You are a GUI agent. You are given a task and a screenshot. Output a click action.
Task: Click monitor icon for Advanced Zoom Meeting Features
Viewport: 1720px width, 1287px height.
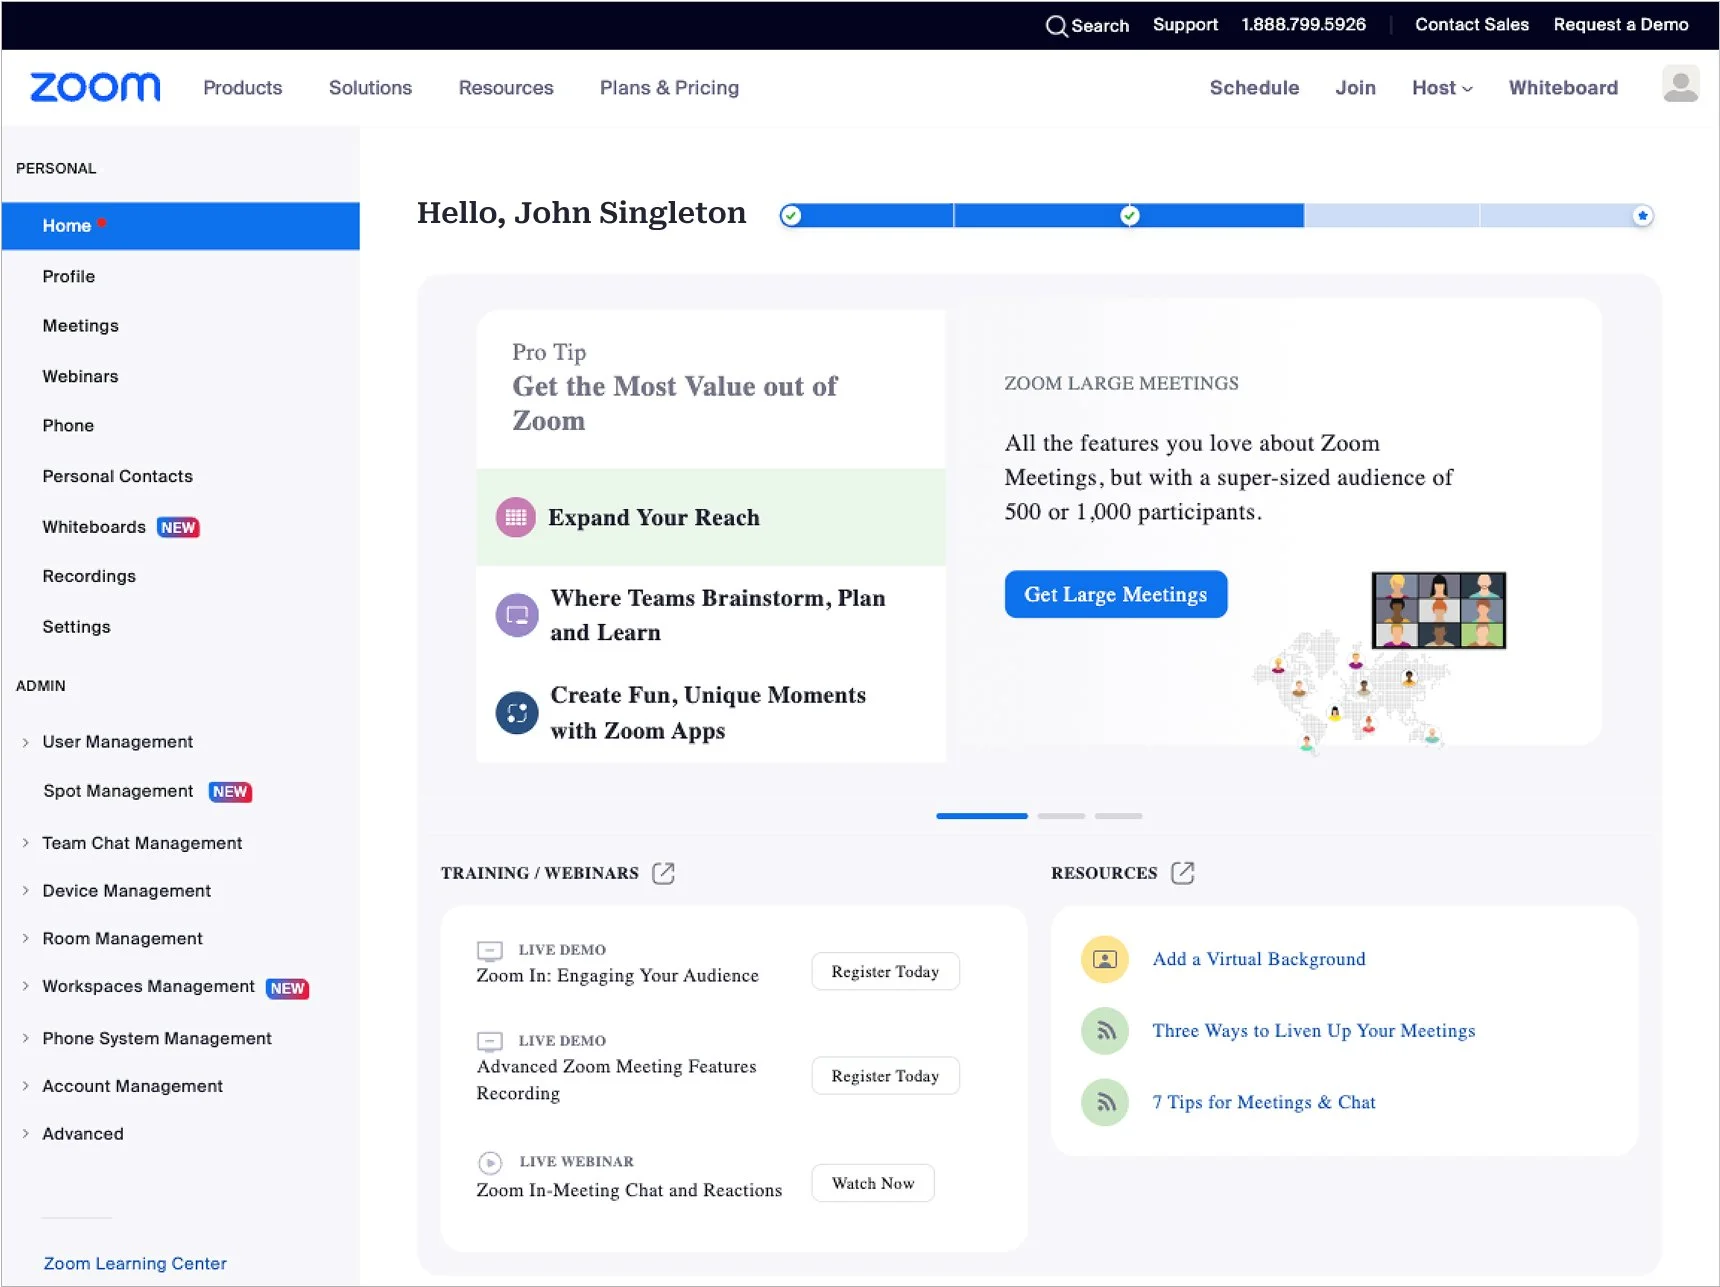[490, 1041]
